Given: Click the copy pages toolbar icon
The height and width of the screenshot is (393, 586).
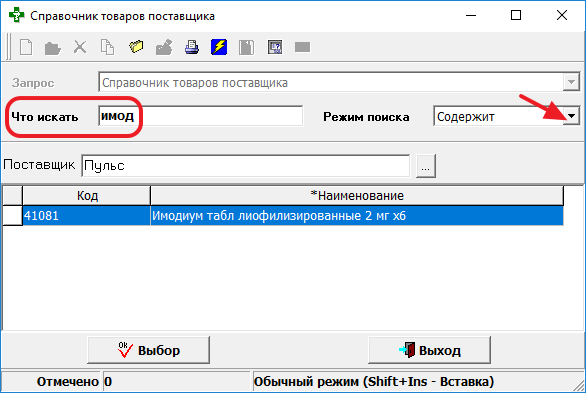Looking at the screenshot, I should click(107, 47).
